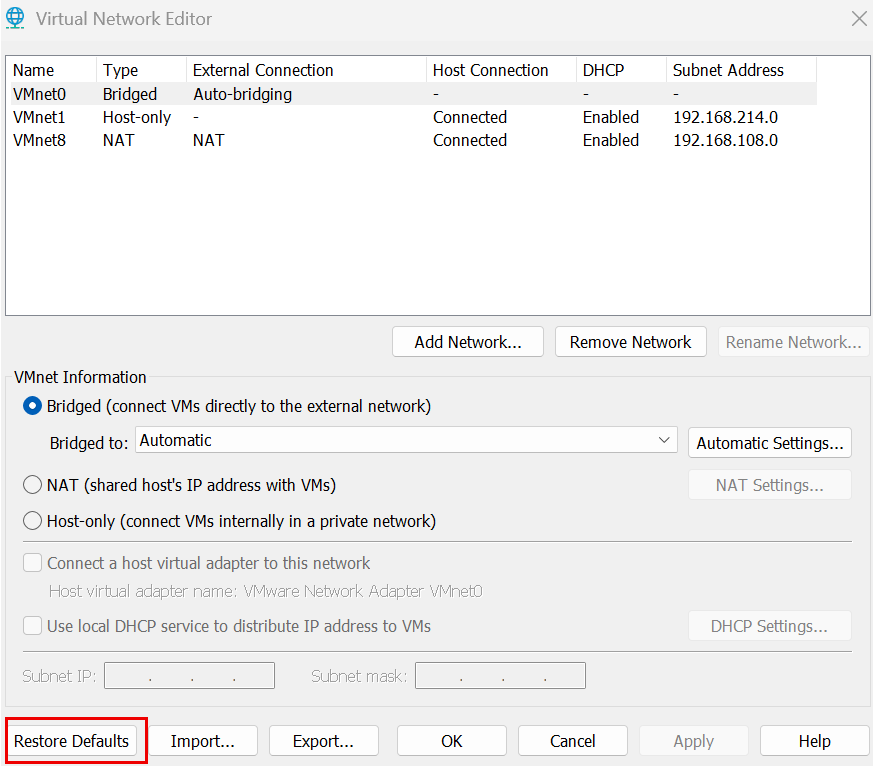Click Connected host status for VMnet8

pos(470,140)
